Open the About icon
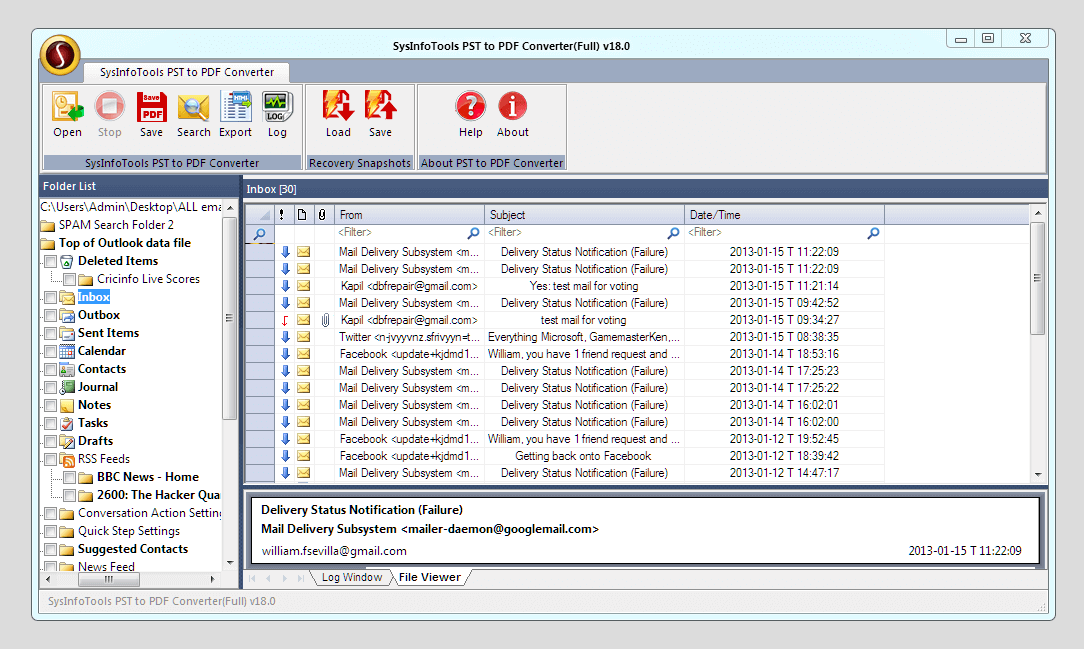Image resolution: width=1084 pixels, height=649 pixels. 512,106
